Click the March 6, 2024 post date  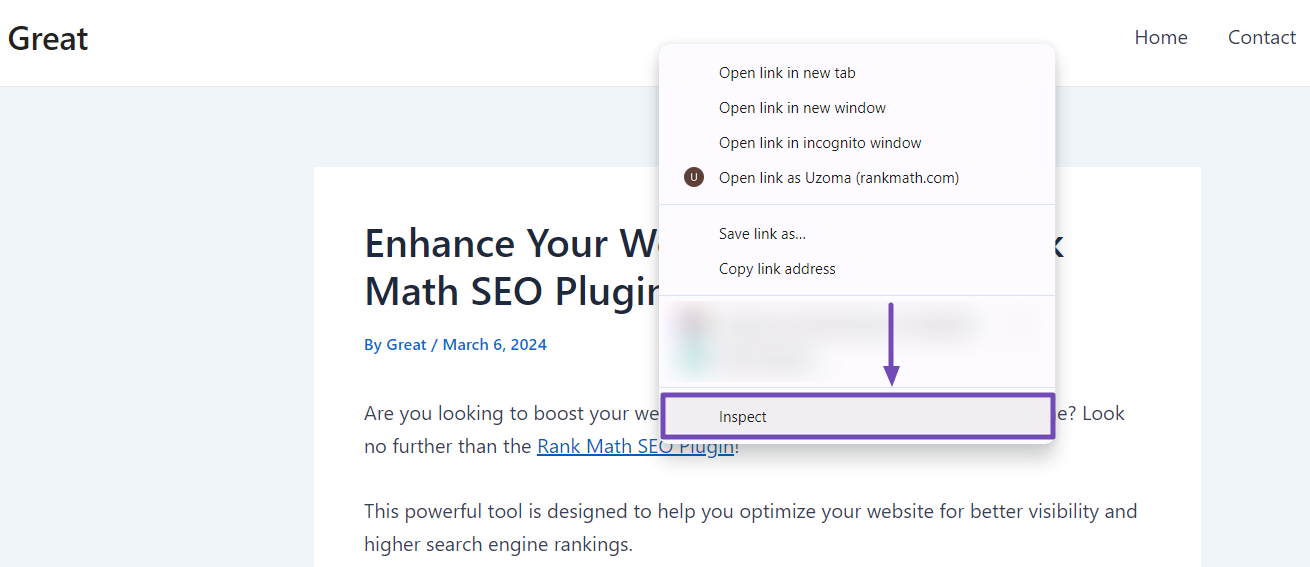[x=495, y=344]
